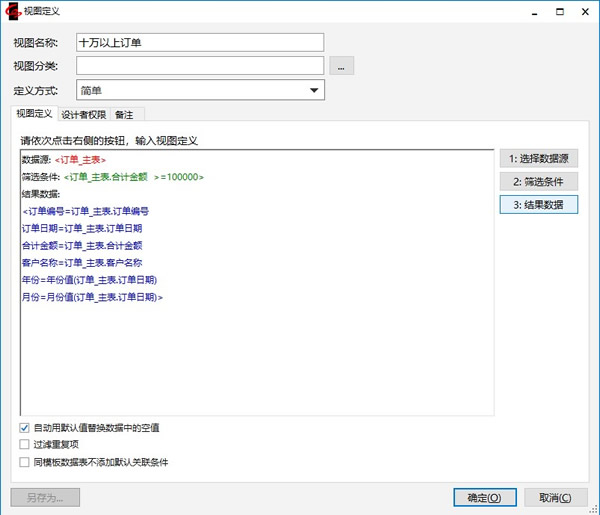
Task: Focus the 视图名称 field containing 十万以上订单
Action: [200, 42]
